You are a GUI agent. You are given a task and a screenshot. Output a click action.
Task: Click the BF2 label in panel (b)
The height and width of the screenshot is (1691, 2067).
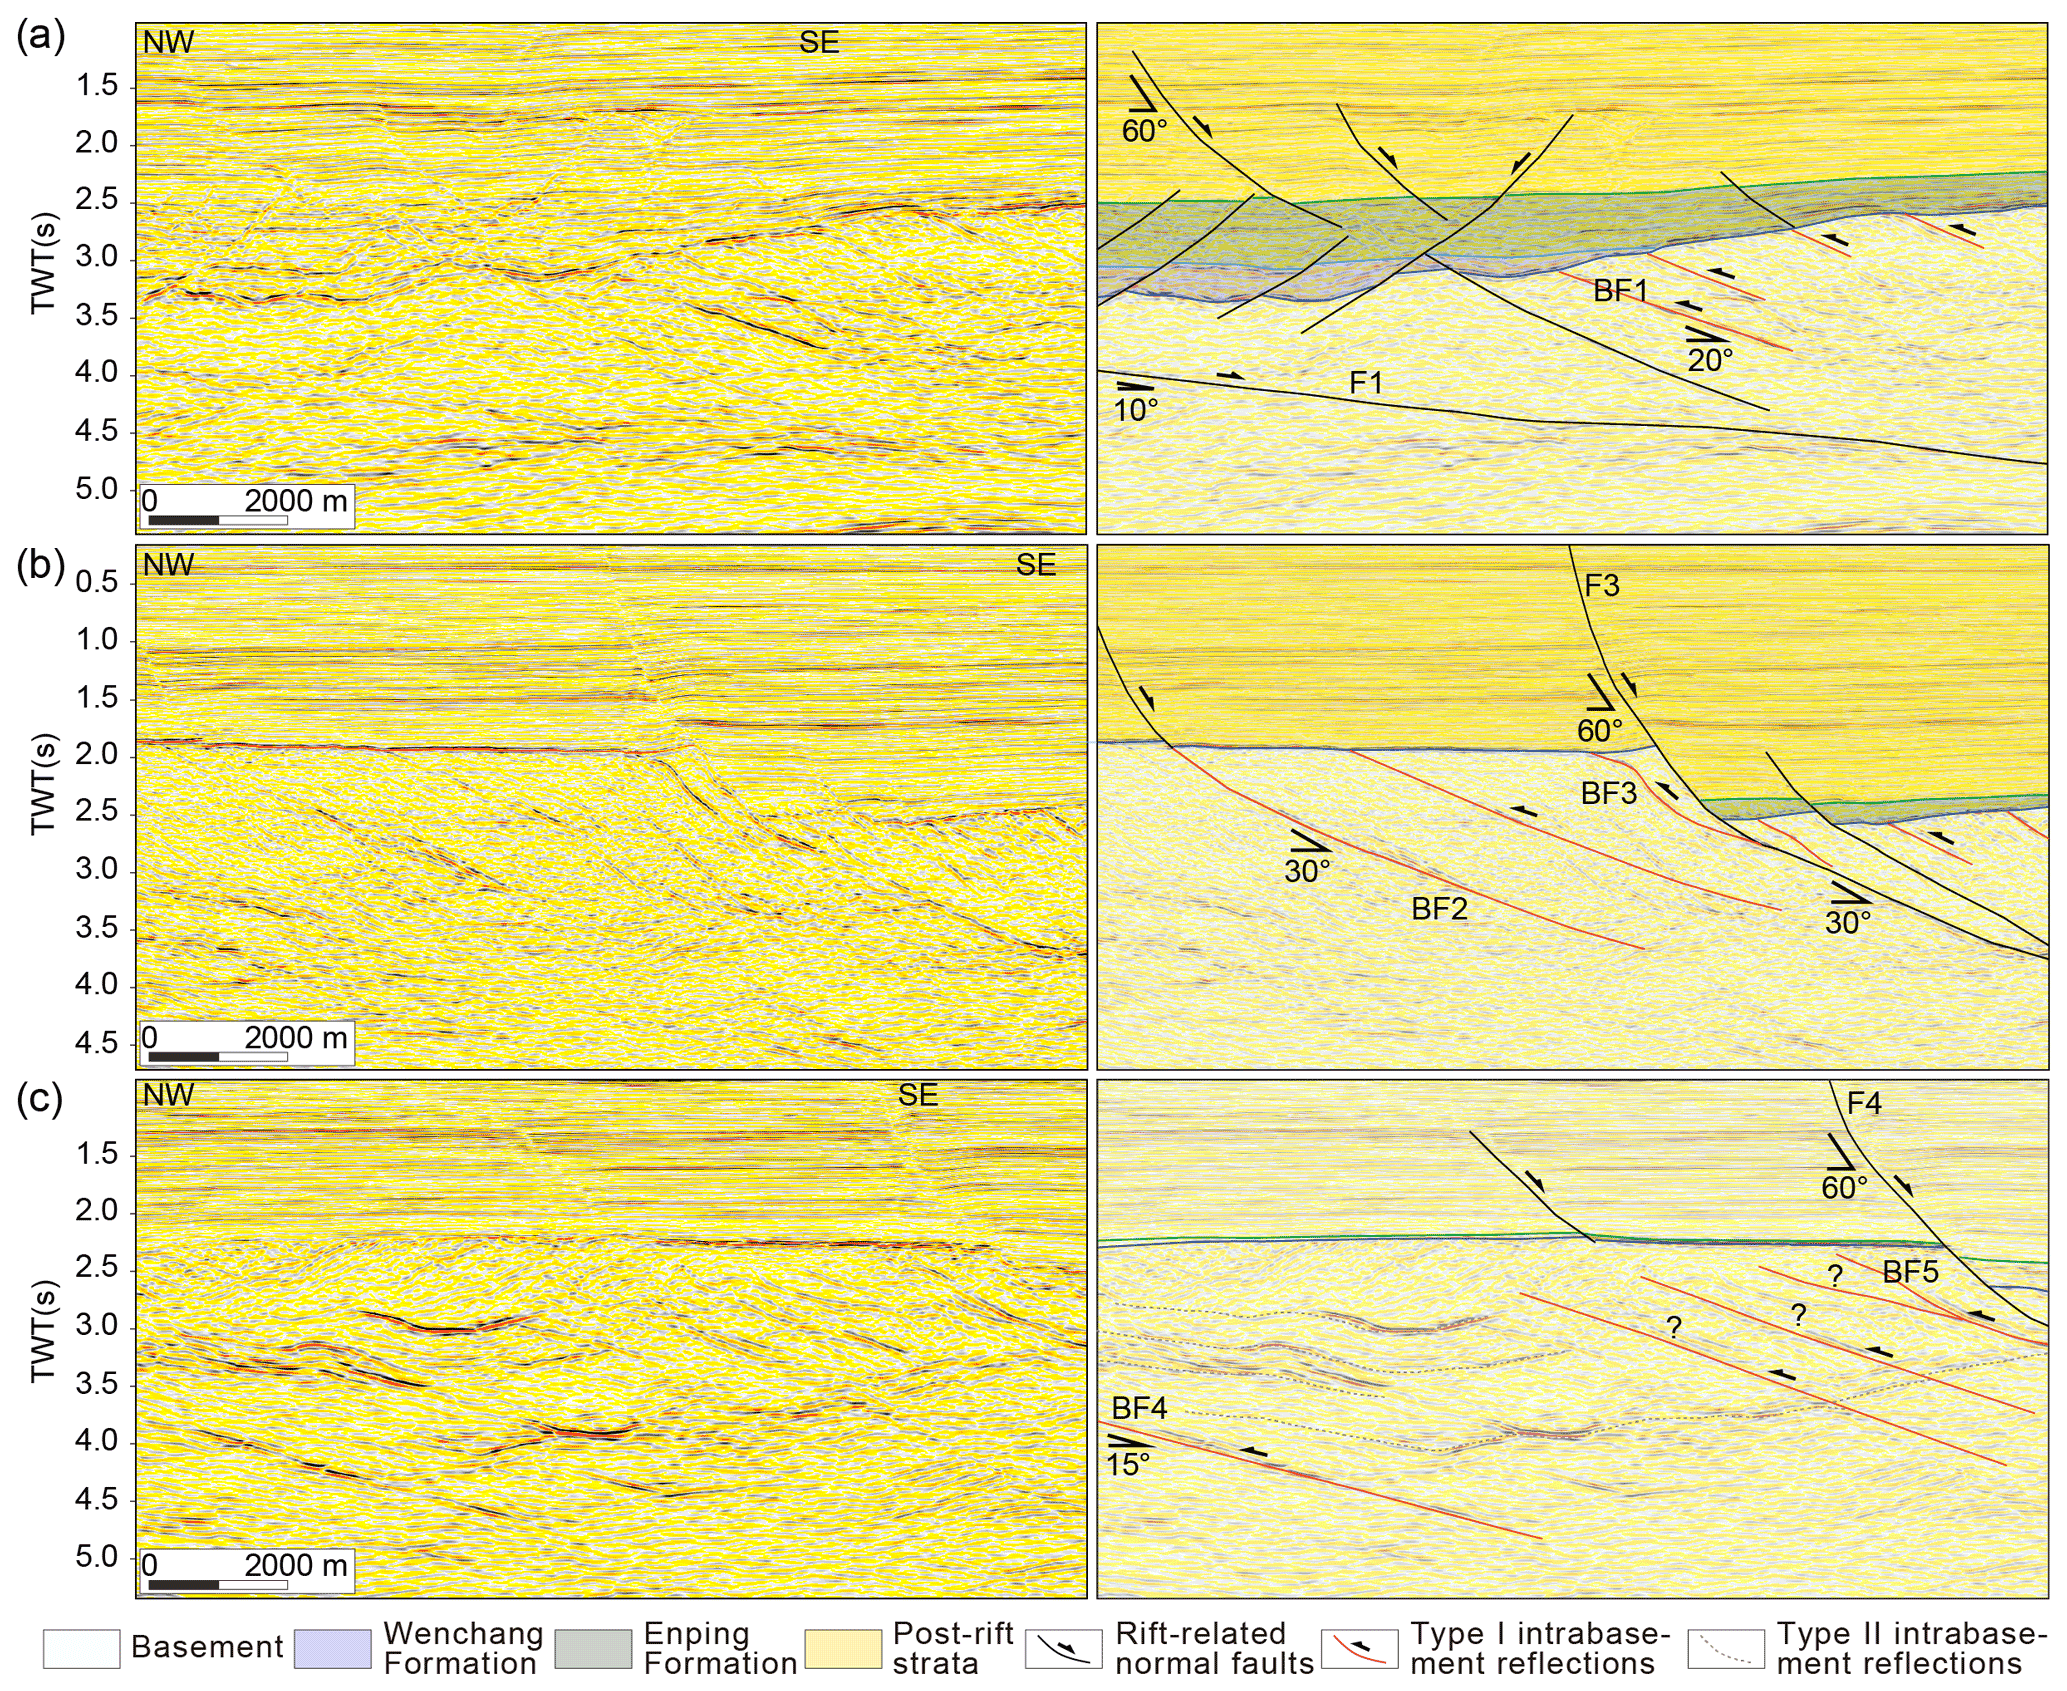click(1439, 908)
